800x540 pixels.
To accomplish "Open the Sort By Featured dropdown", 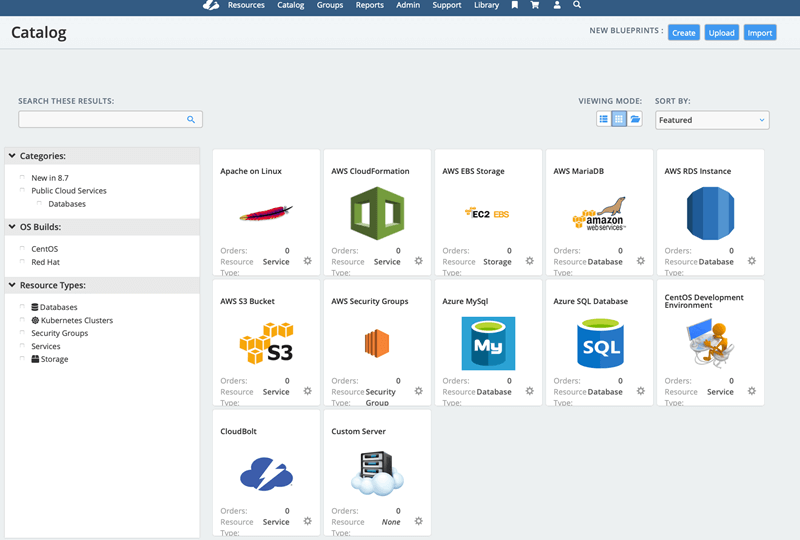I will (x=712, y=120).
